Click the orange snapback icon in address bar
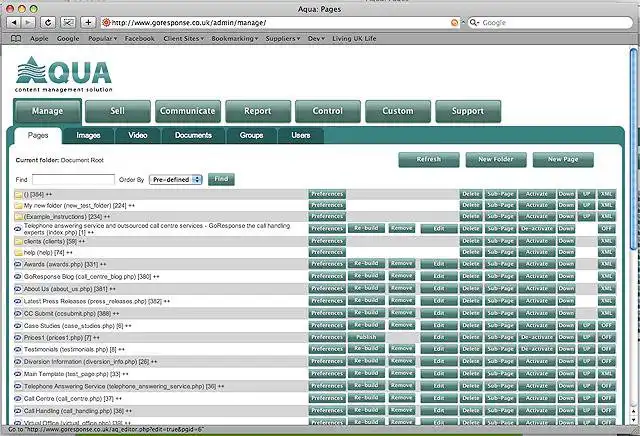 pyautogui.click(x=454, y=23)
